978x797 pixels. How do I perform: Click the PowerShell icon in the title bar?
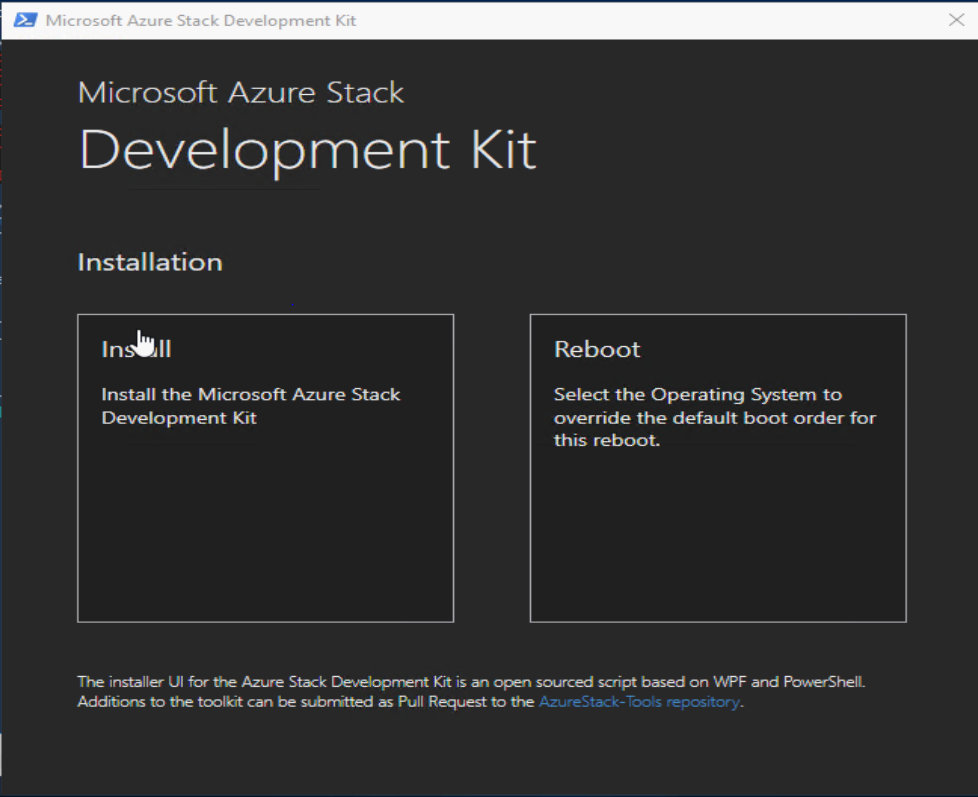(x=25, y=21)
